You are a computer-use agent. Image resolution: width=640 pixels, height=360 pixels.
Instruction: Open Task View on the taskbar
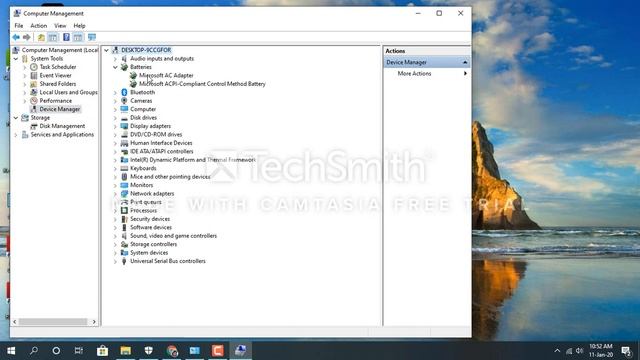point(78,351)
